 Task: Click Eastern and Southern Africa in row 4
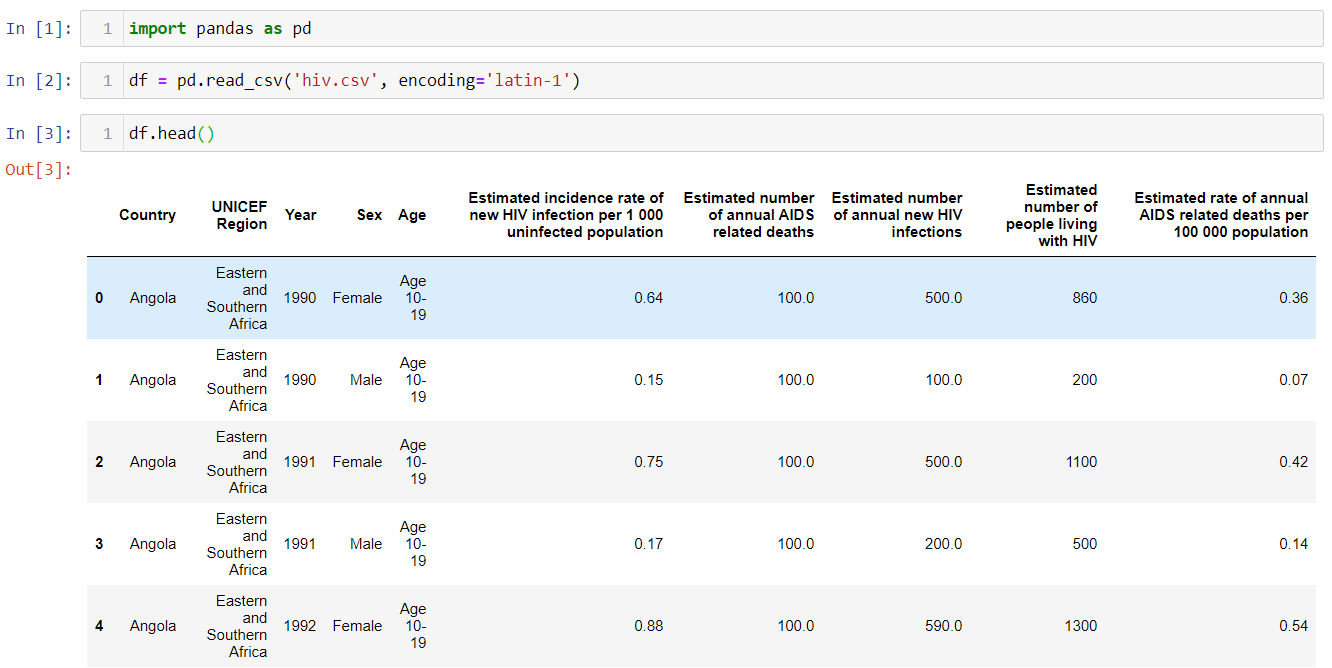(x=238, y=626)
